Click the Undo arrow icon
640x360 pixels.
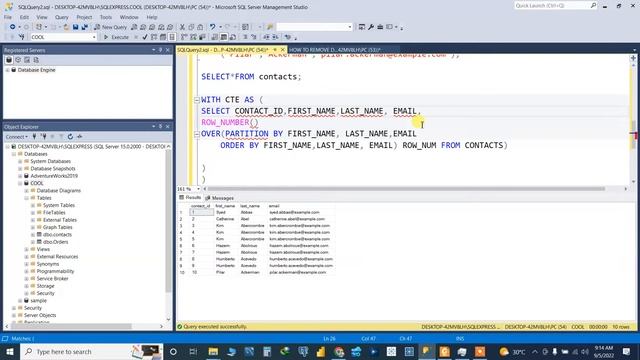click(212, 27)
